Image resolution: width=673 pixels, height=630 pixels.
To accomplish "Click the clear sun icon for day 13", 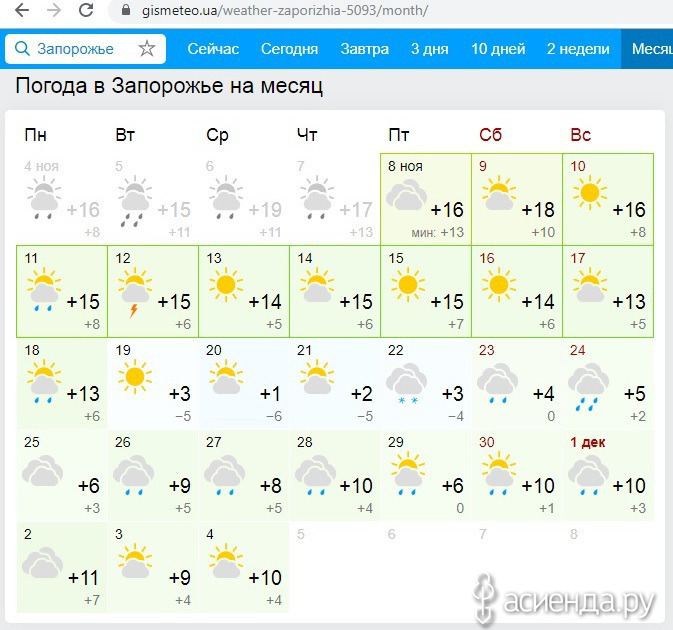I will pyautogui.click(x=226, y=284).
